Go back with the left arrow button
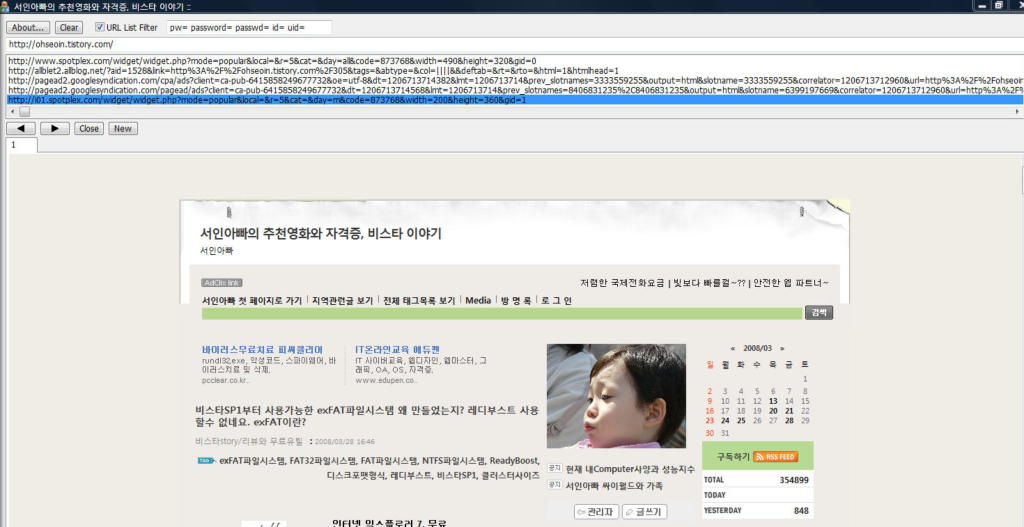Screen dimensions: 1024x527 coord(21,129)
